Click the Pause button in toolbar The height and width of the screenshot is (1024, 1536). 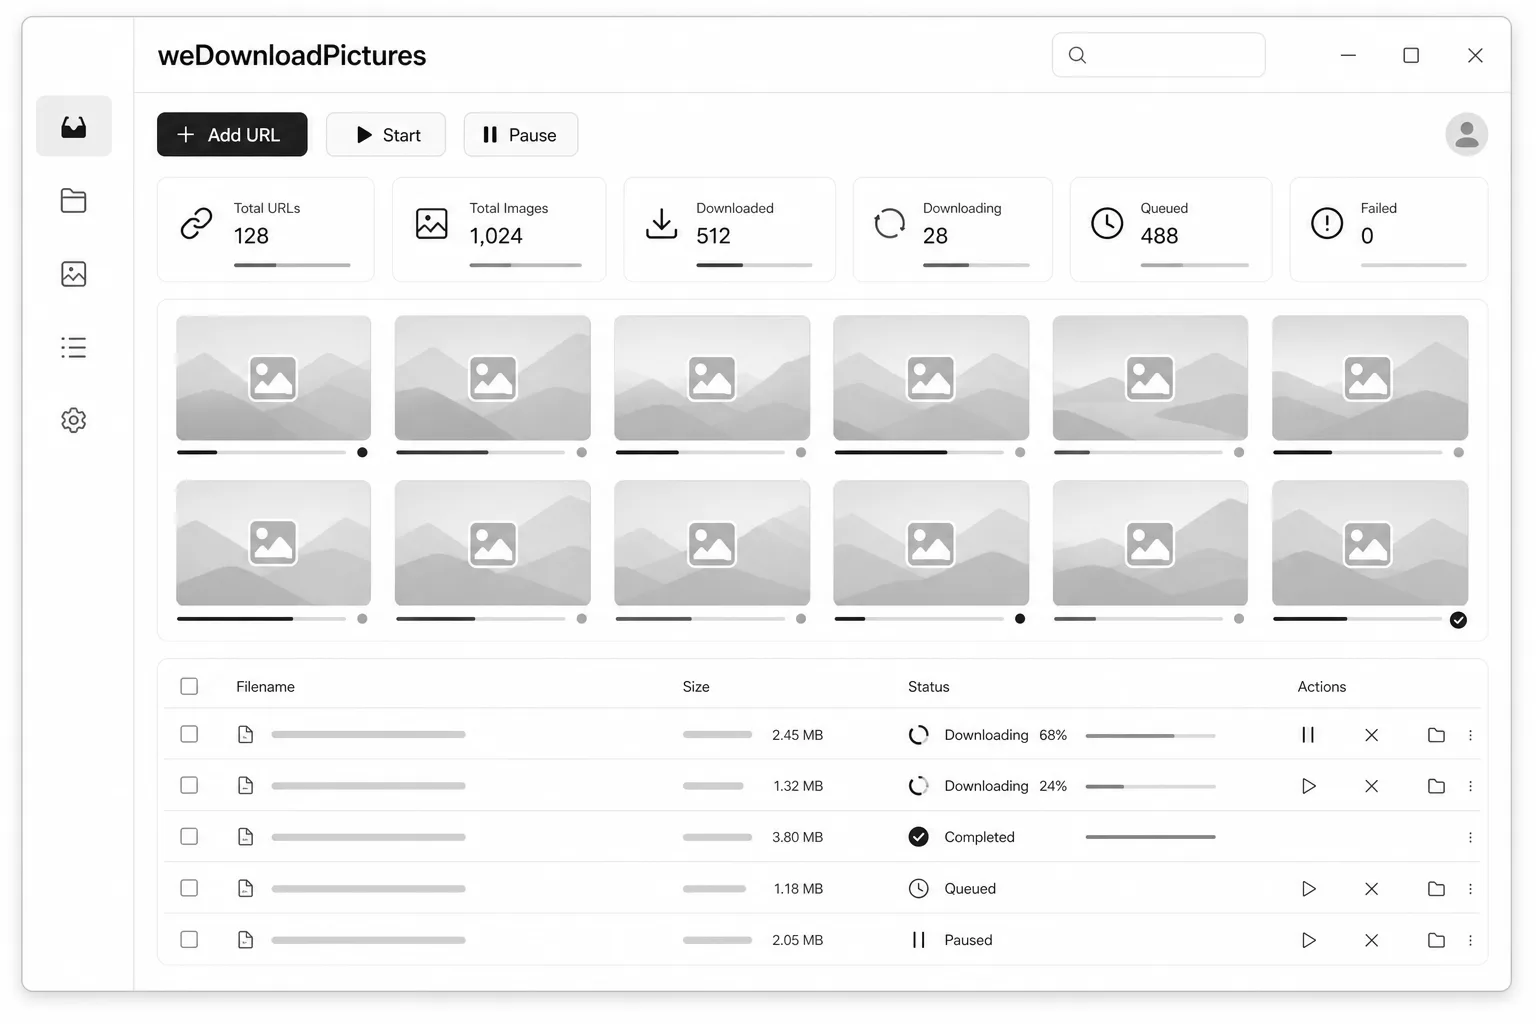(520, 134)
